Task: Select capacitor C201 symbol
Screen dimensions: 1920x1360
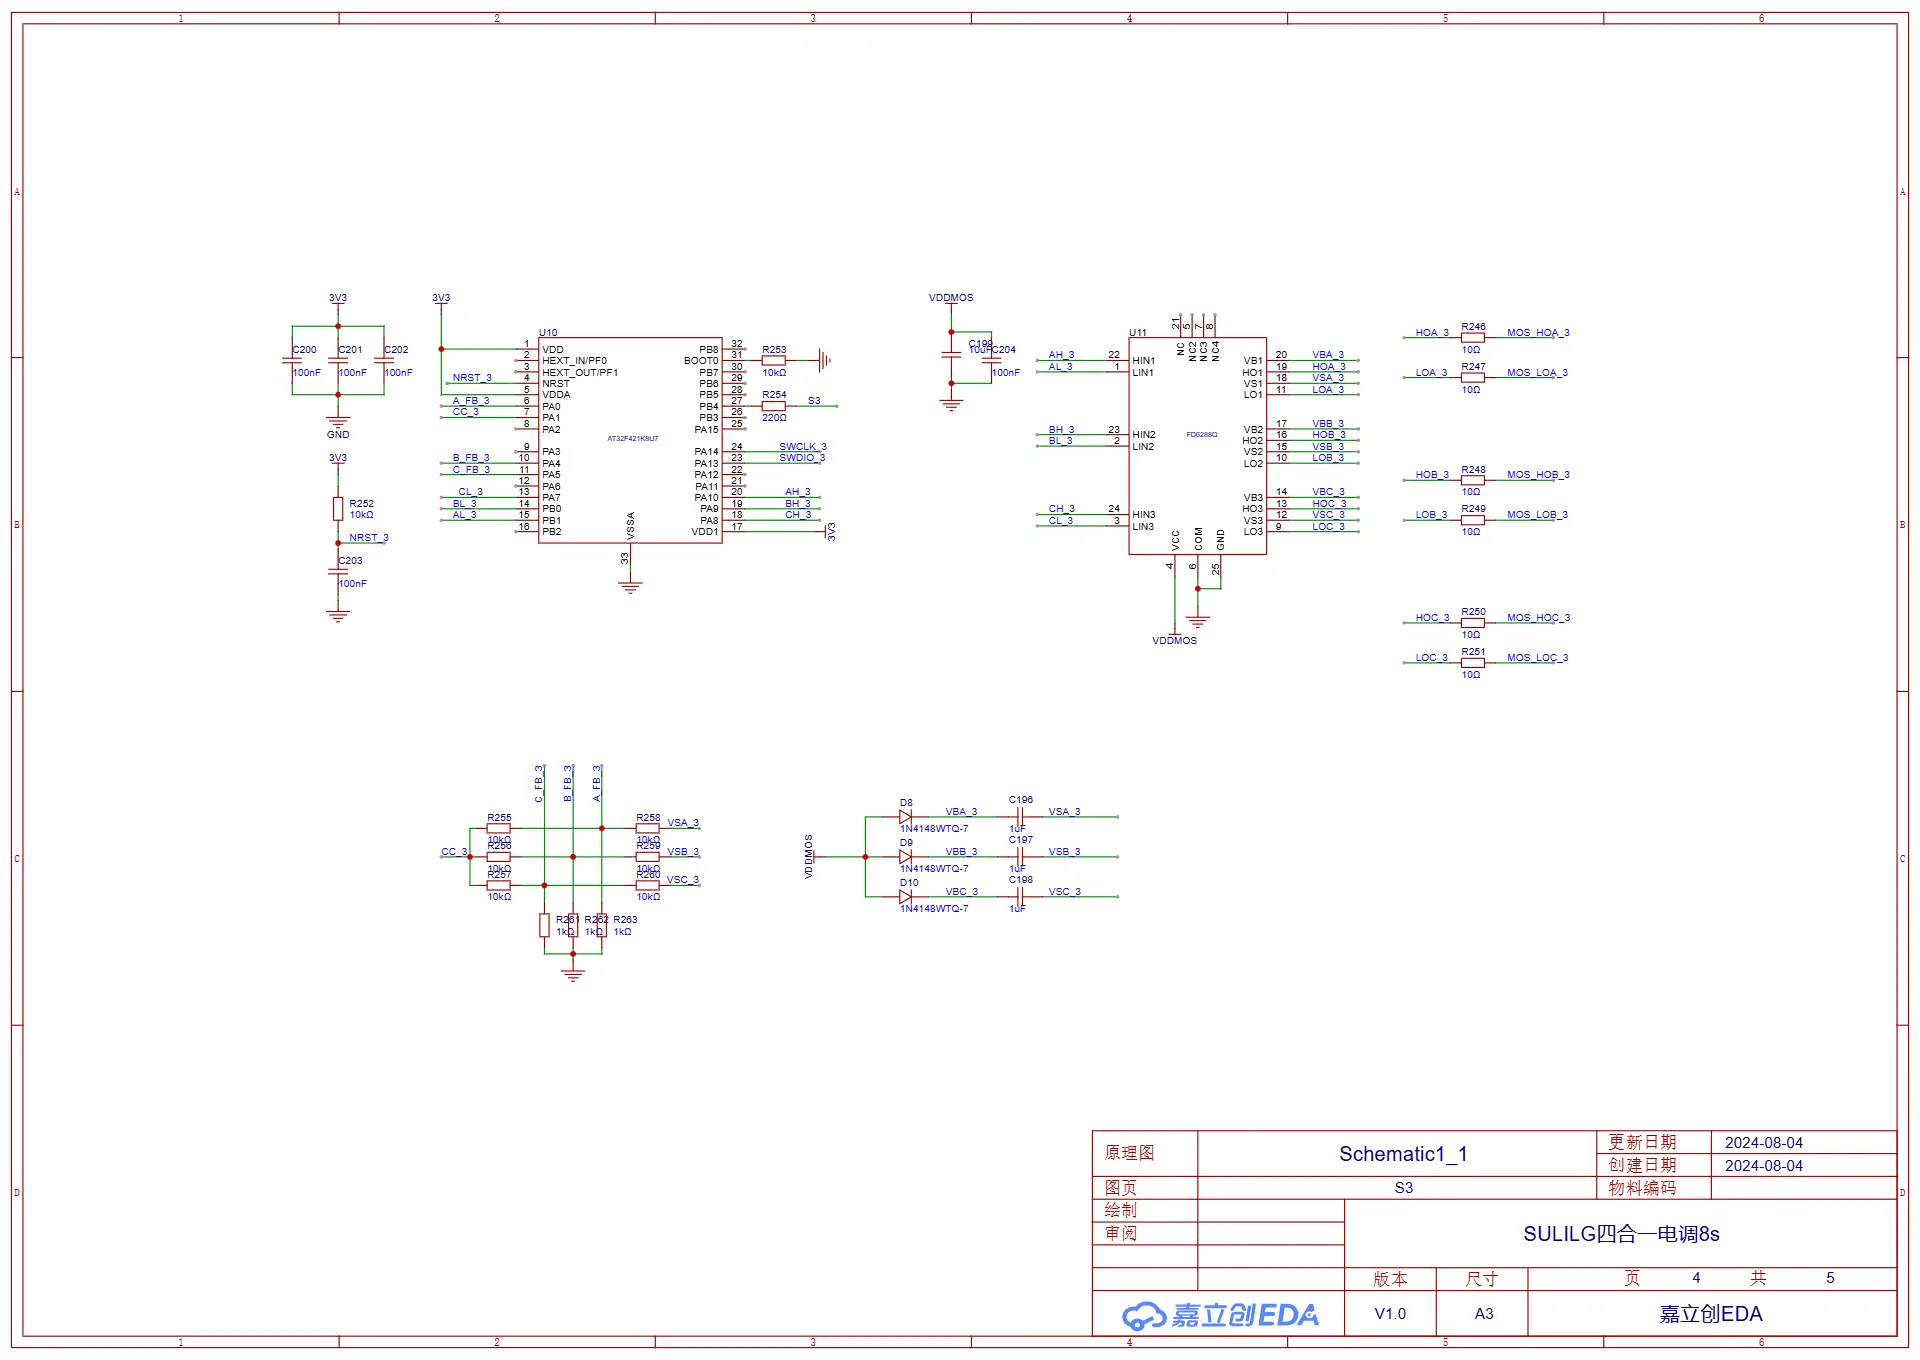Action: point(338,361)
